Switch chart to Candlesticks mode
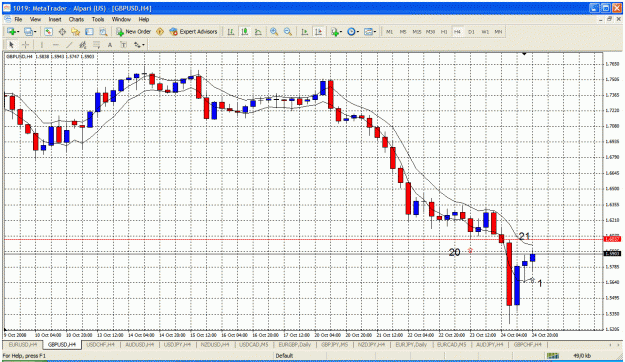The height and width of the screenshot is (362, 625). pos(244,31)
